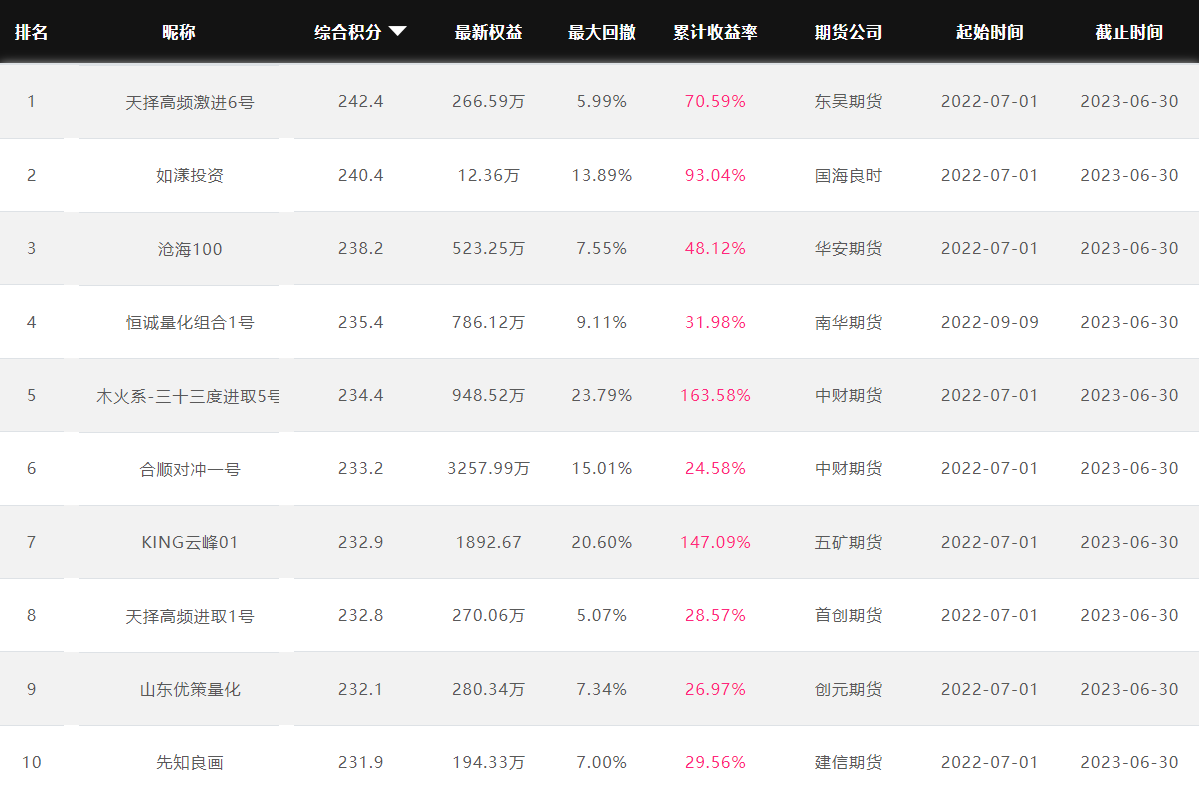This screenshot has width=1199, height=798.
Task: Click the 累计收益率 column header
Action: [715, 32]
